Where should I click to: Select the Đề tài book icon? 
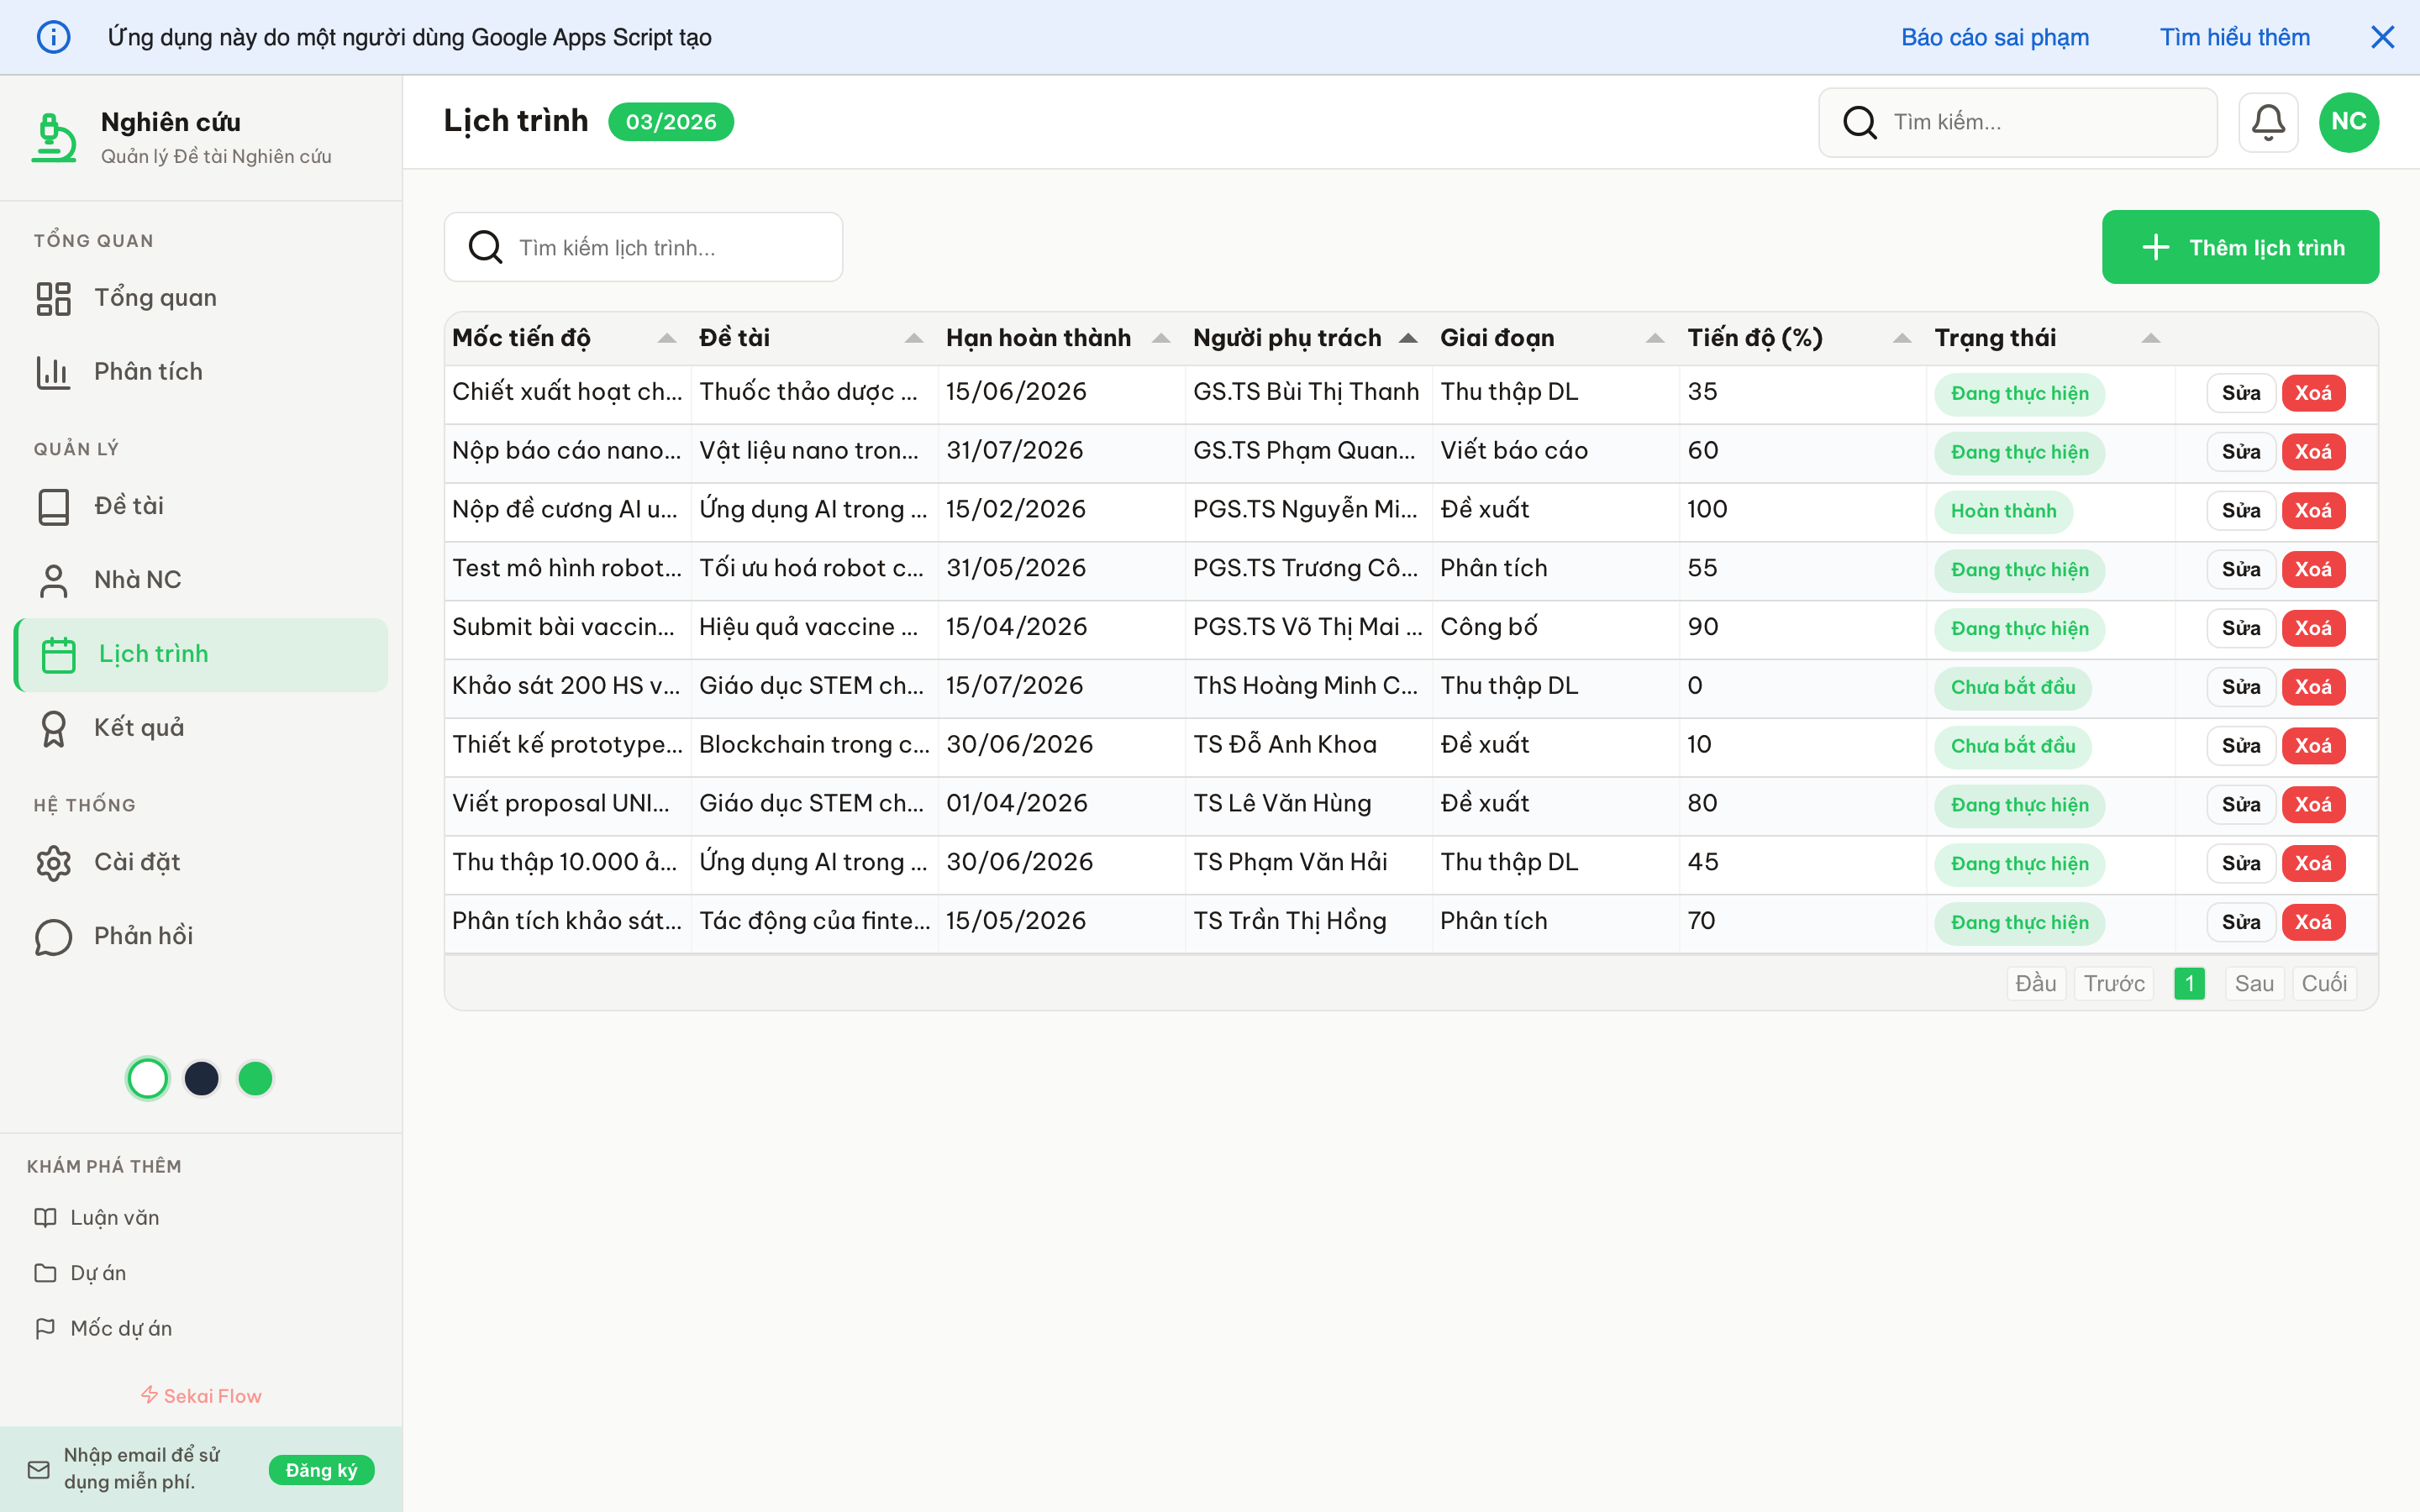[x=53, y=505]
